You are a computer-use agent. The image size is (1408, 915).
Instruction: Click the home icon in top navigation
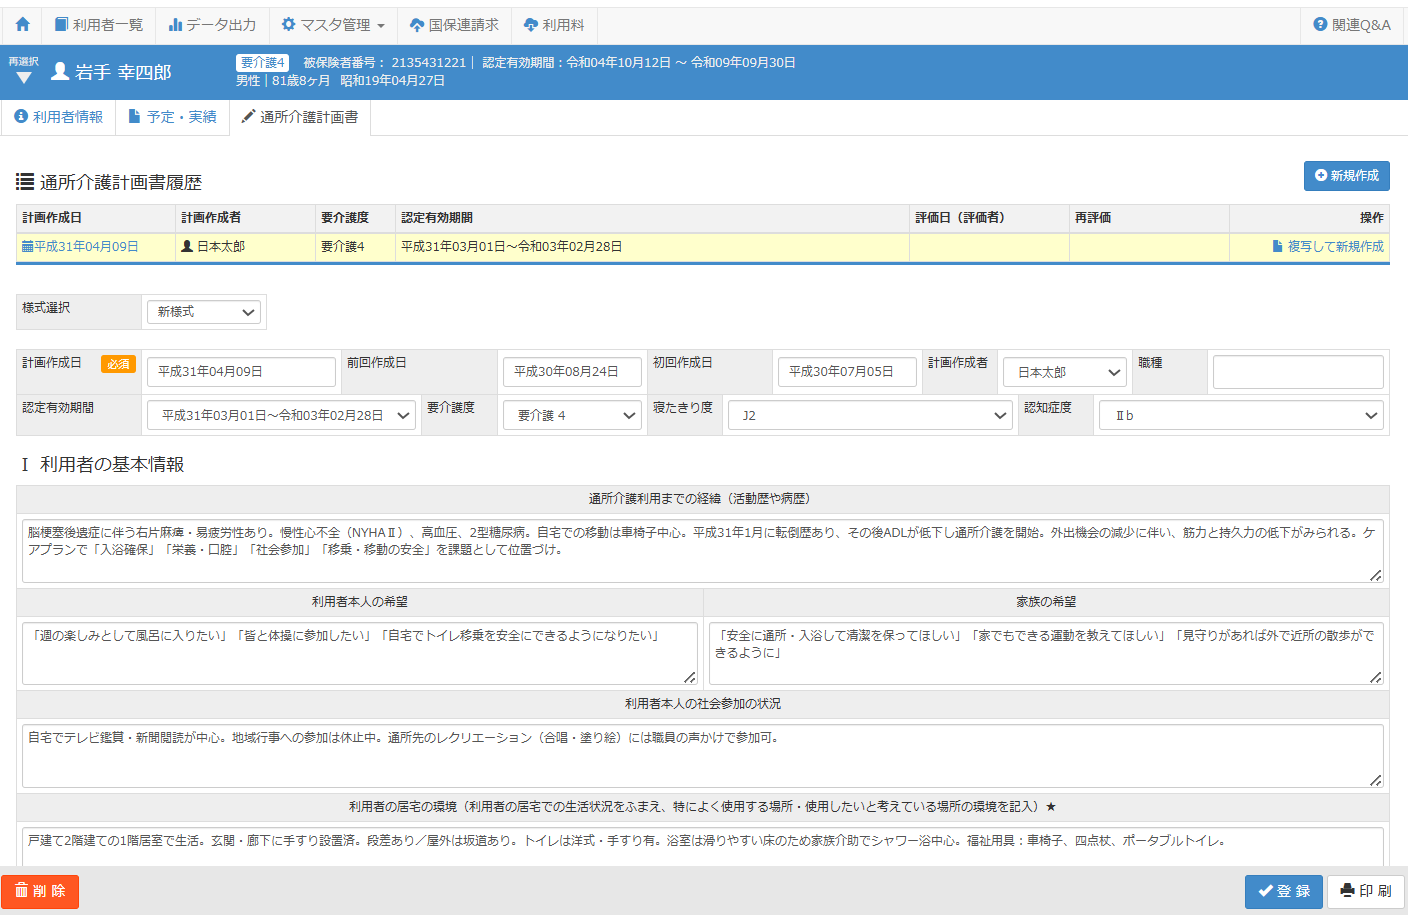(x=22, y=24)
